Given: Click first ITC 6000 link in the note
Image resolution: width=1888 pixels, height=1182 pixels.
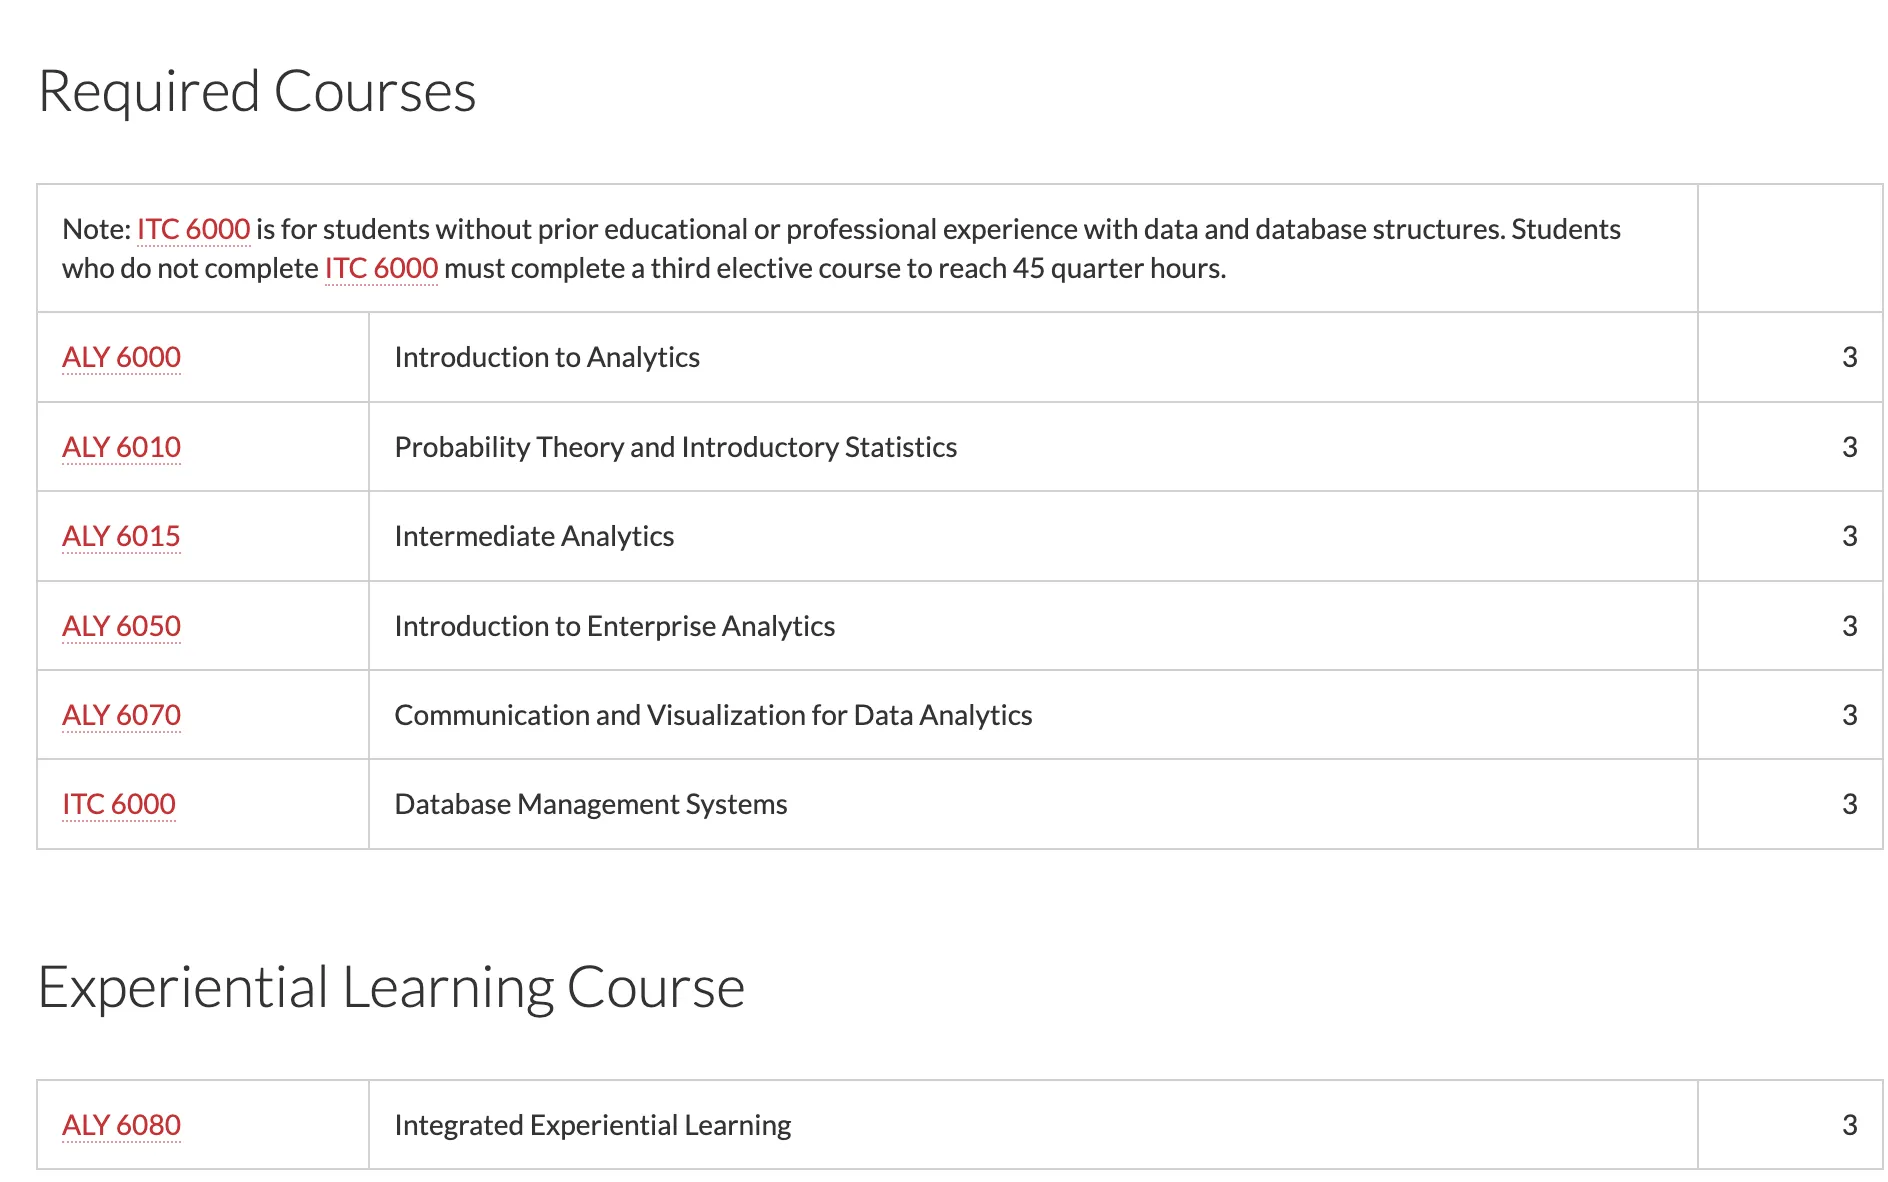Looking at the screenshot, I should click(x=193, y=229).
